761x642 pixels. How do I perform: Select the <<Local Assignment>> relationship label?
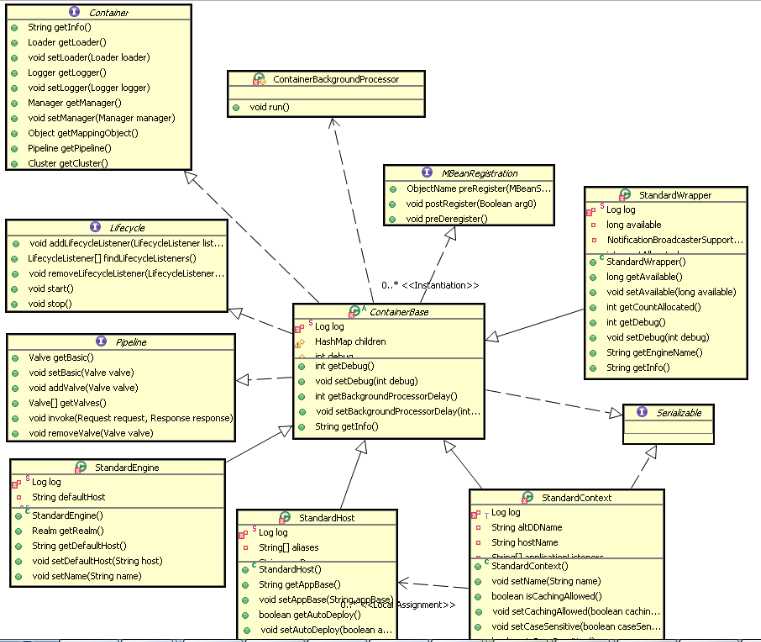pyautogui.click(x=407, y=605)
